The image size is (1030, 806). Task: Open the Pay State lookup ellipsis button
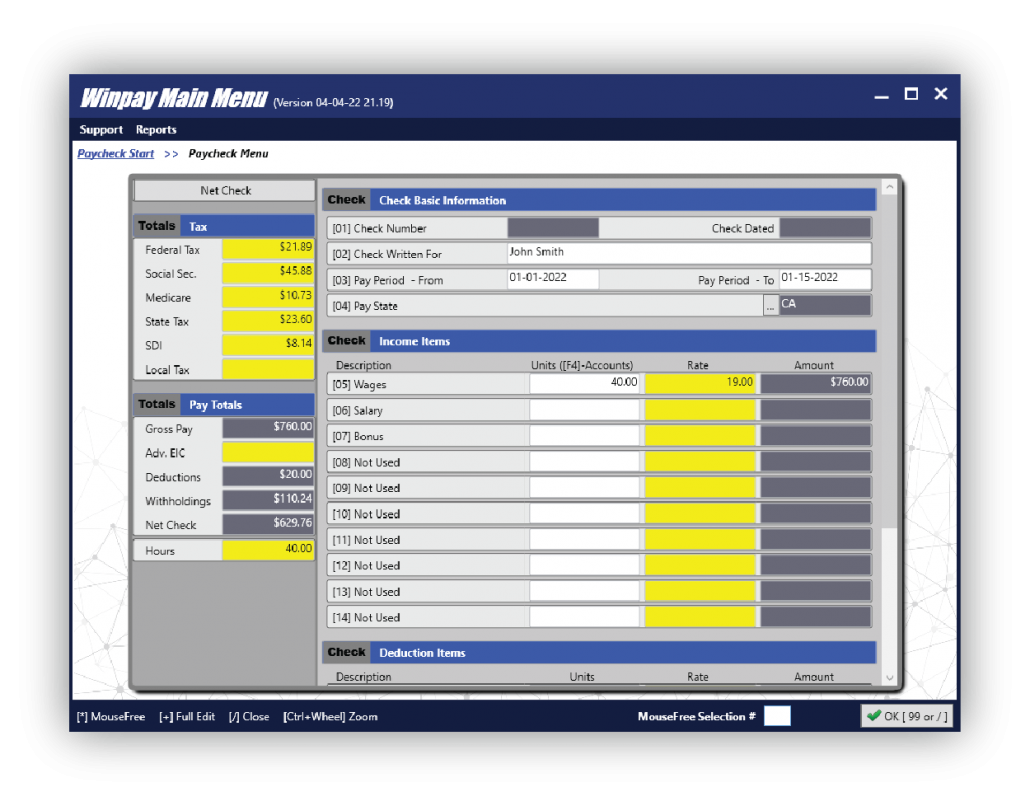[x=771, y=305]
